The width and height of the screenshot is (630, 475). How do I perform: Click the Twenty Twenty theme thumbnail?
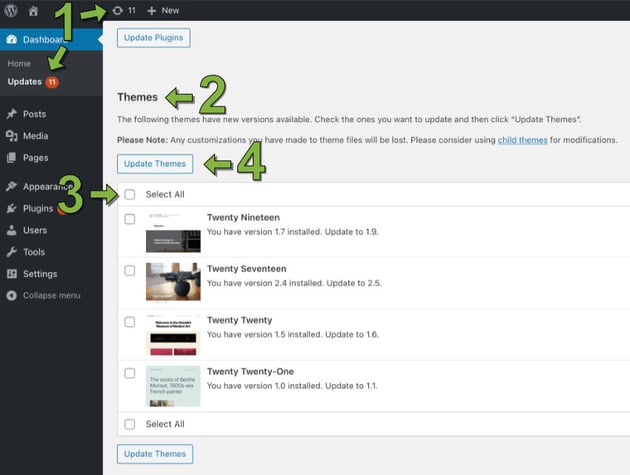coord(173,336)
